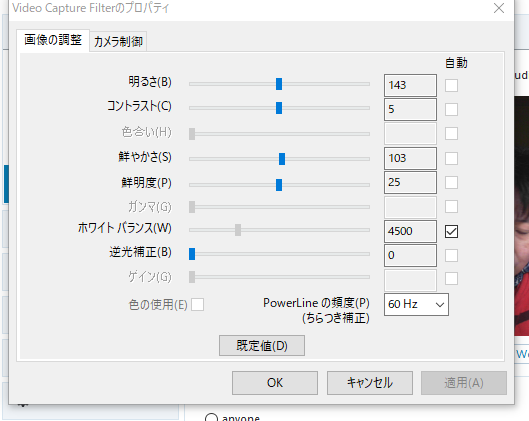Click the 鮮やかさ saturation slider thumb
Screen dimensions: 529x421
[x=282, y=159]
